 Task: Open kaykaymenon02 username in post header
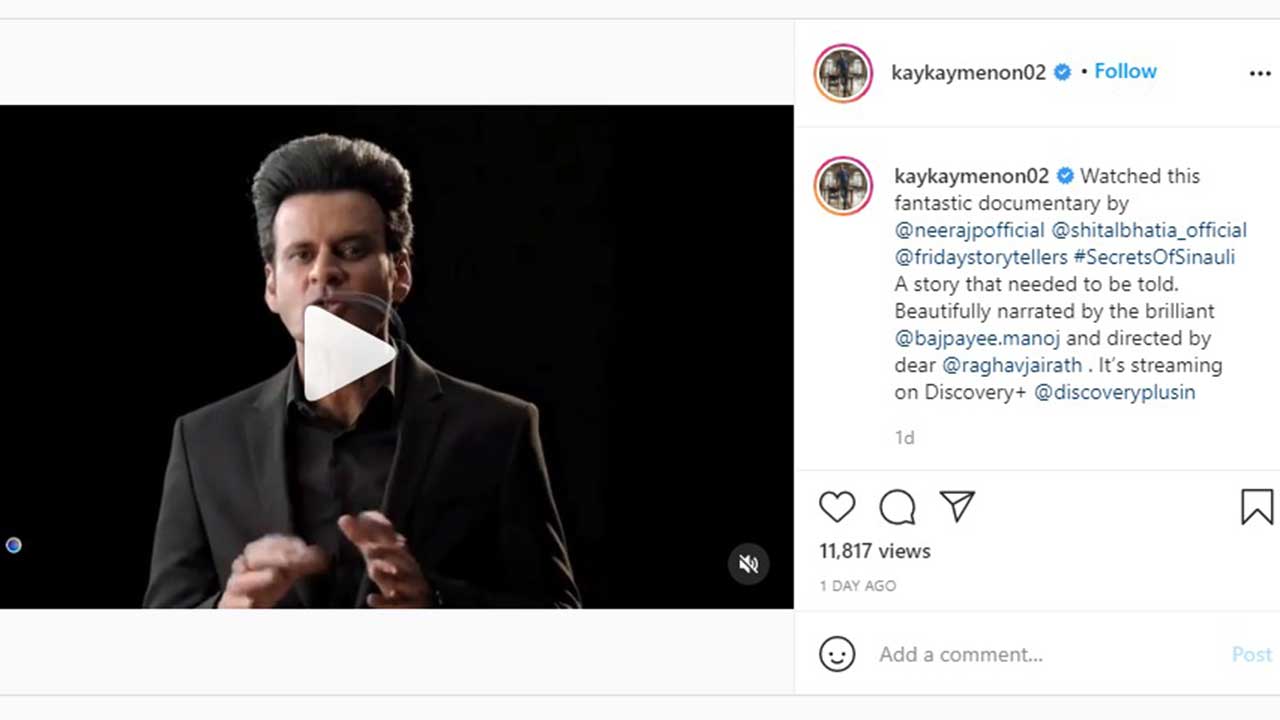click(x=968, y=72)
